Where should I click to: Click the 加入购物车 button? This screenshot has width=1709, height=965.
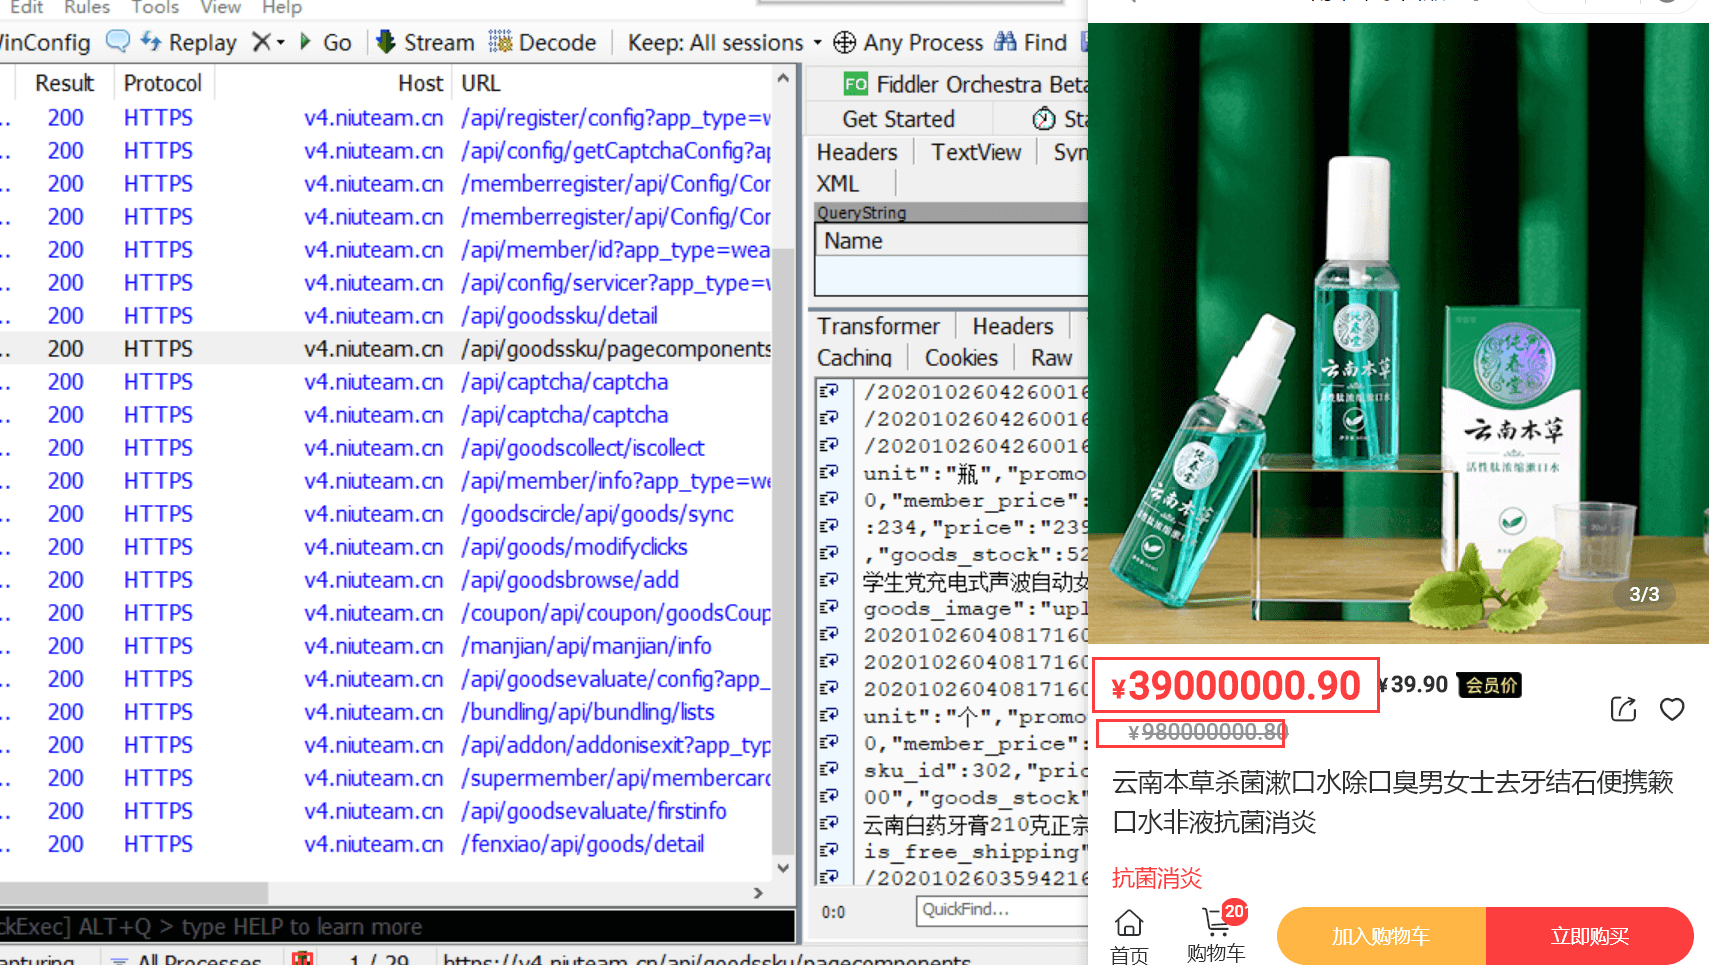coord(1381,936)
